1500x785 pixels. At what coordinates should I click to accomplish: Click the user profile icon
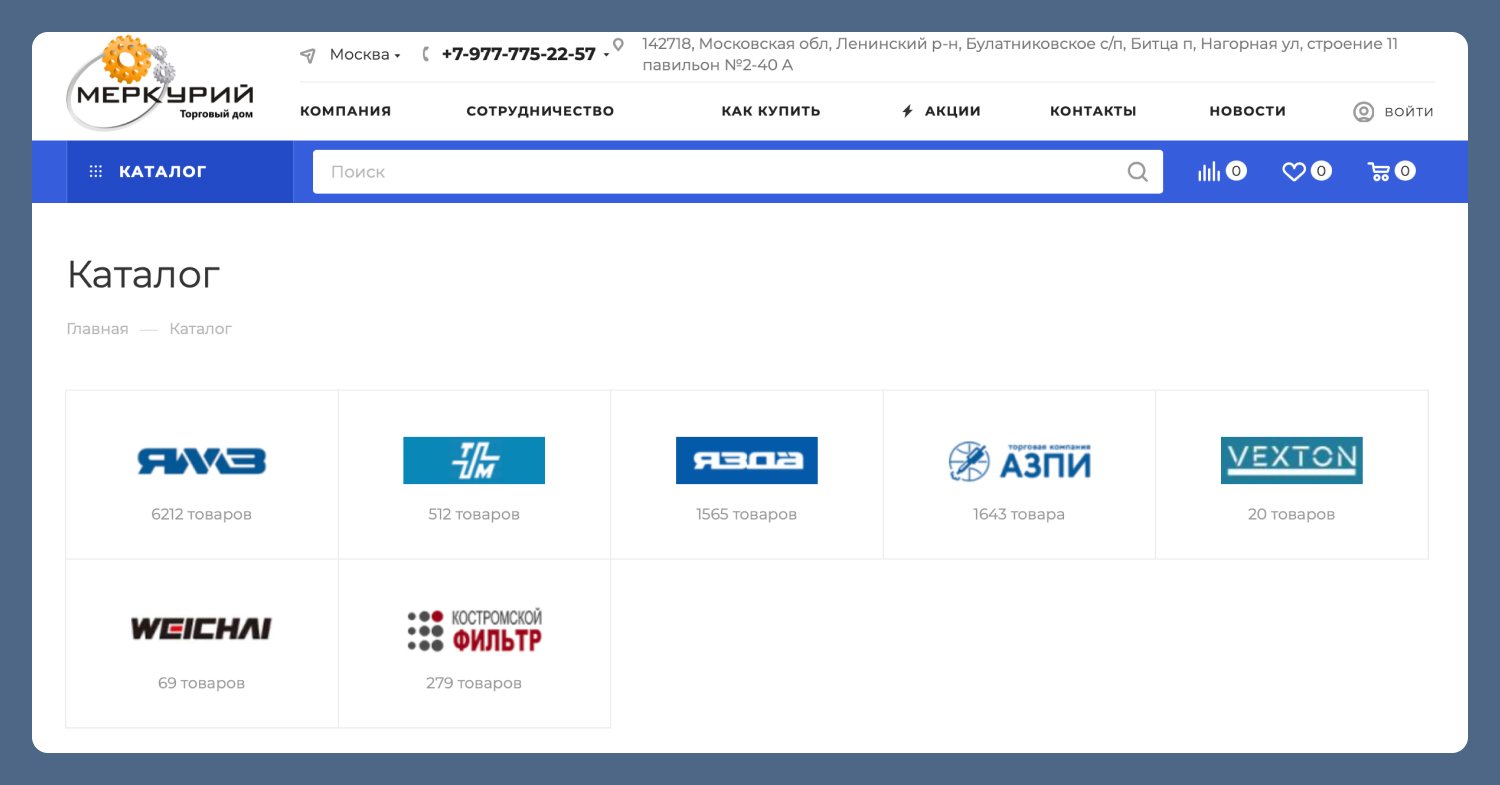(x=1363, y=112)
